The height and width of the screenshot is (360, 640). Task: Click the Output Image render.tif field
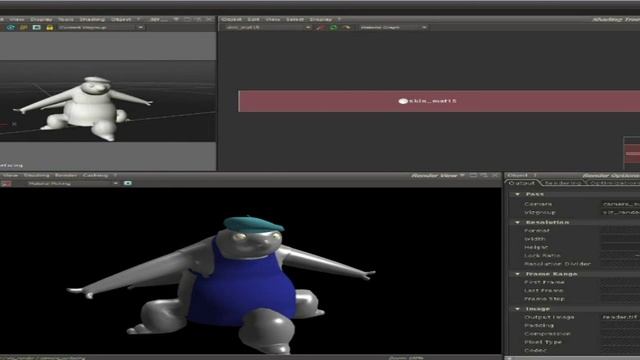620,317
